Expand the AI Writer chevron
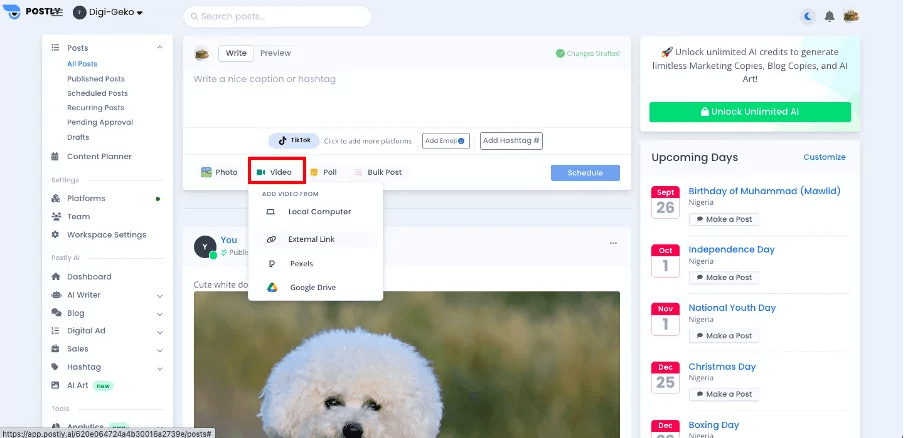The height and width of the screenshot is (438, 904). tap(160, 296)
